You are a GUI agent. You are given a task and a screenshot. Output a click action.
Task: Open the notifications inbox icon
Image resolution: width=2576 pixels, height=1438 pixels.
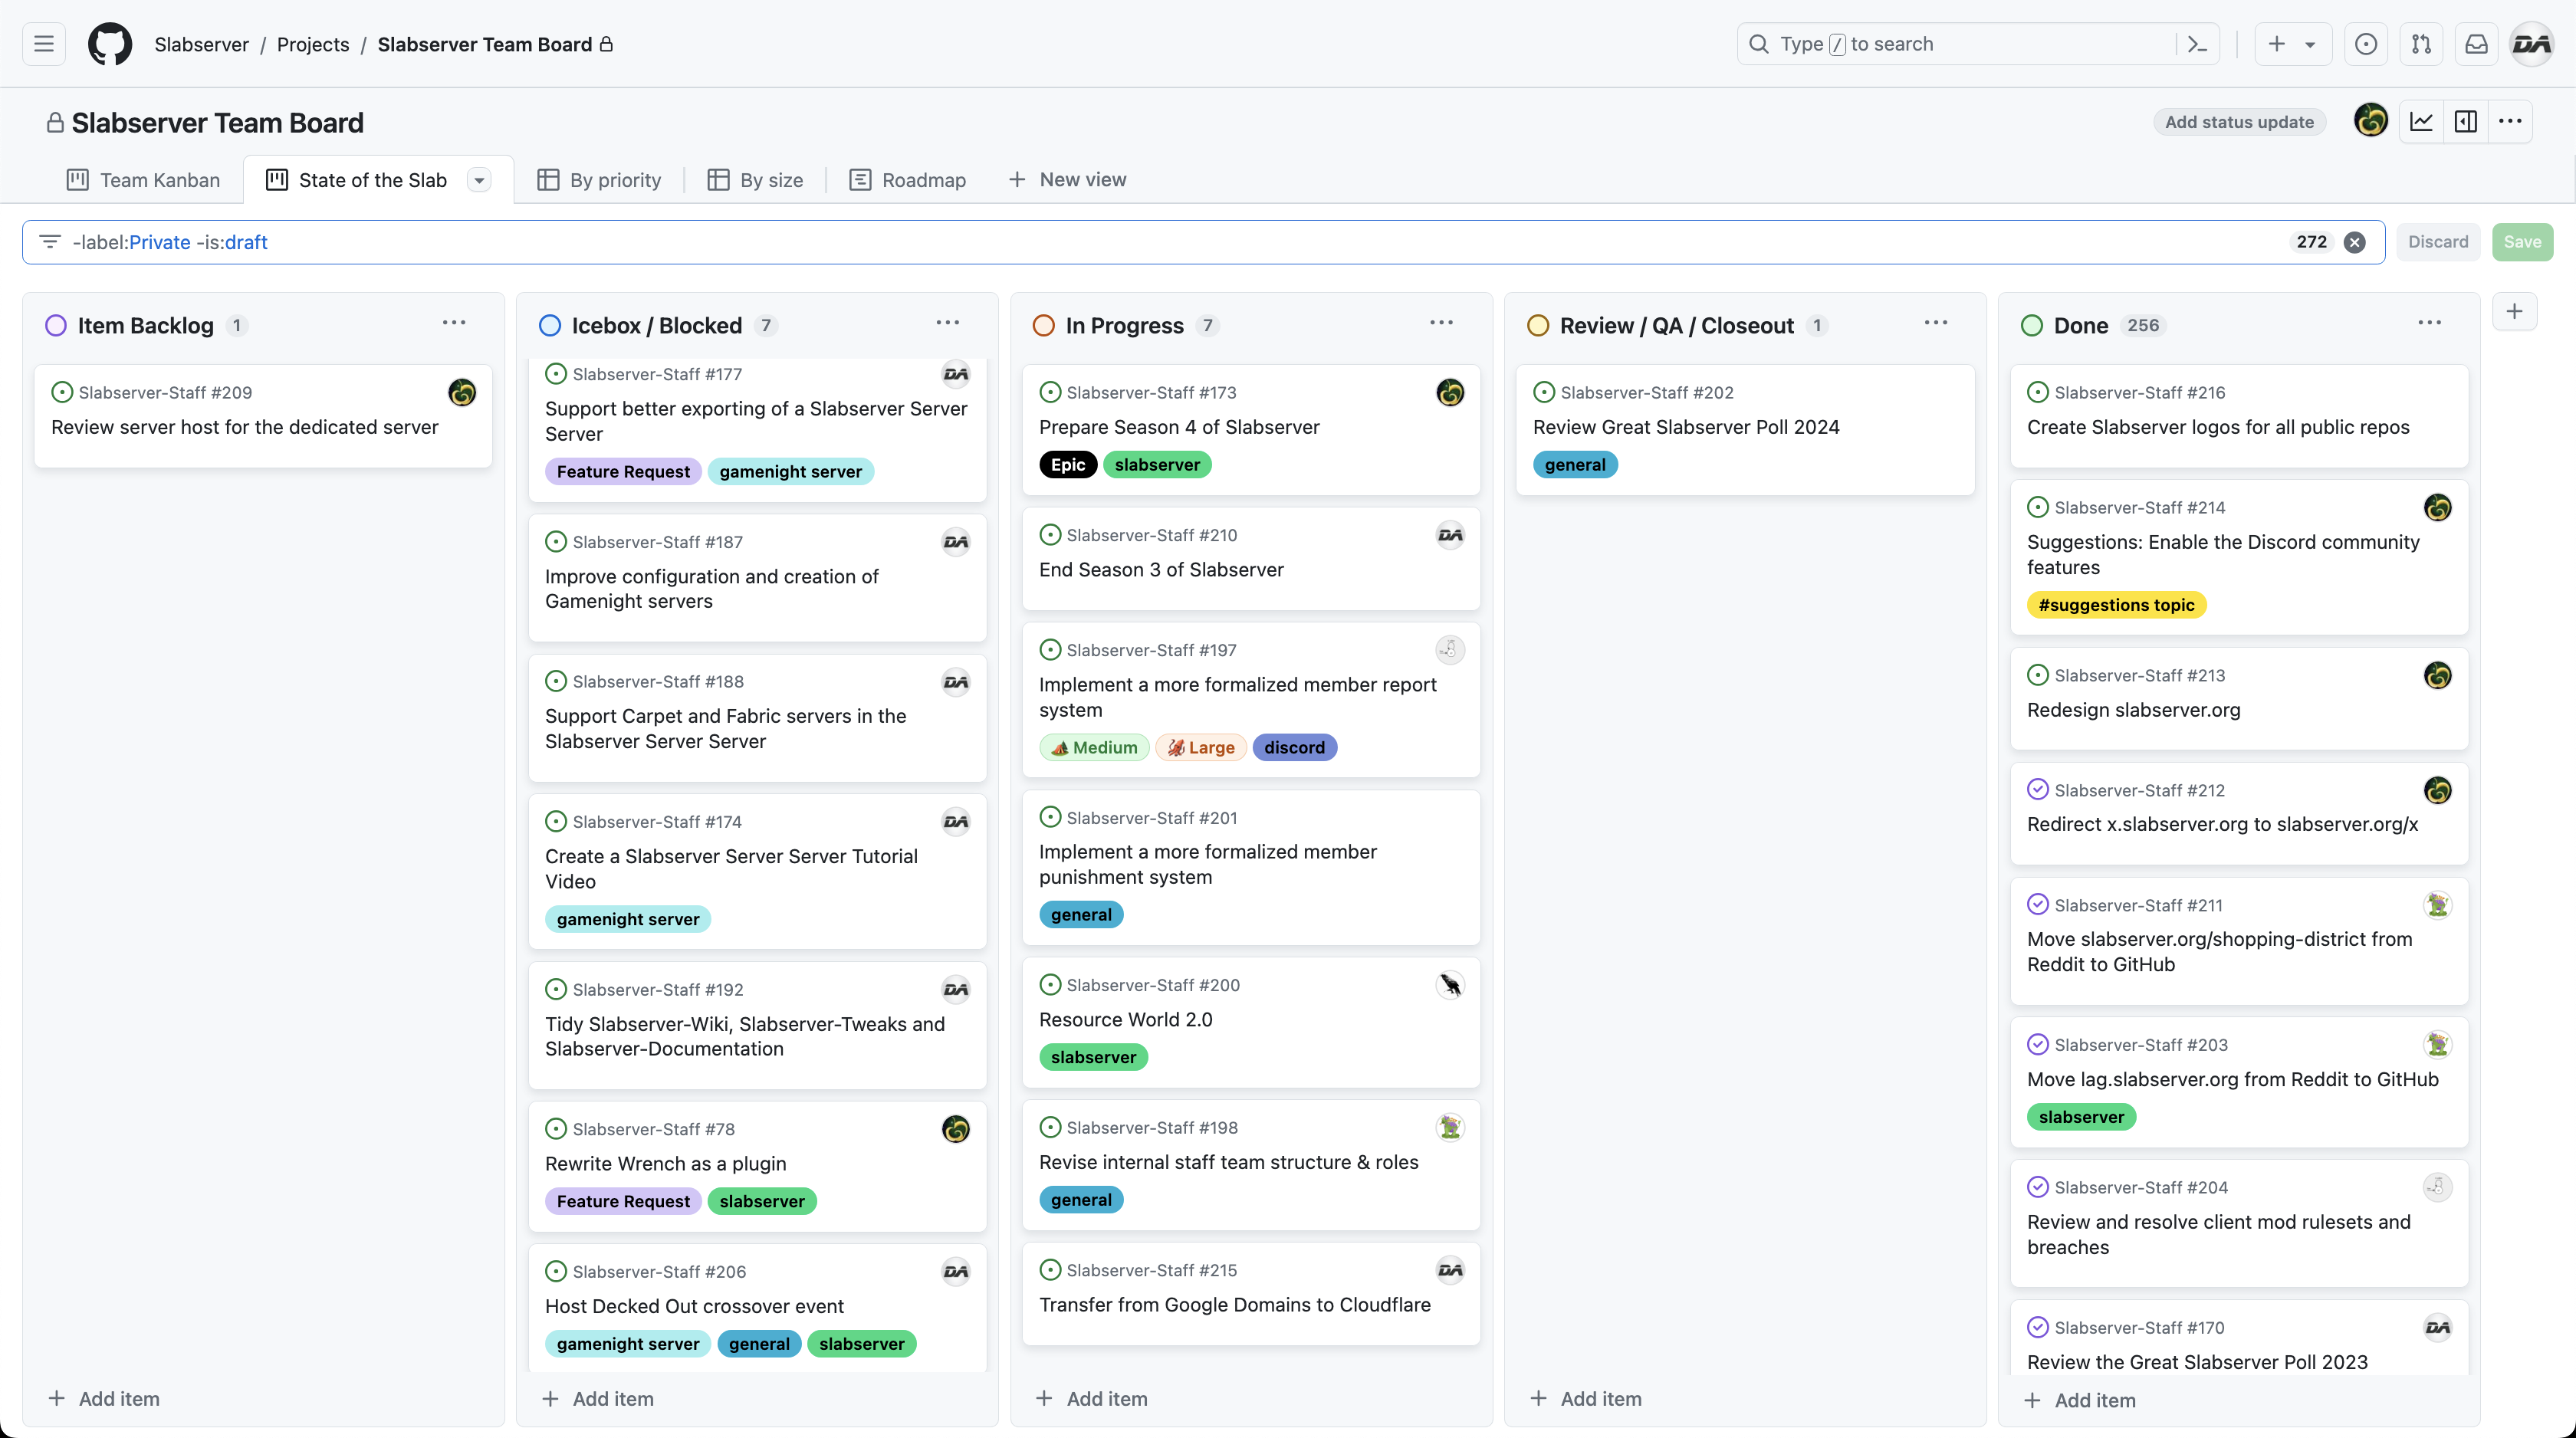pyautogui.click(x=2476, y=44)
